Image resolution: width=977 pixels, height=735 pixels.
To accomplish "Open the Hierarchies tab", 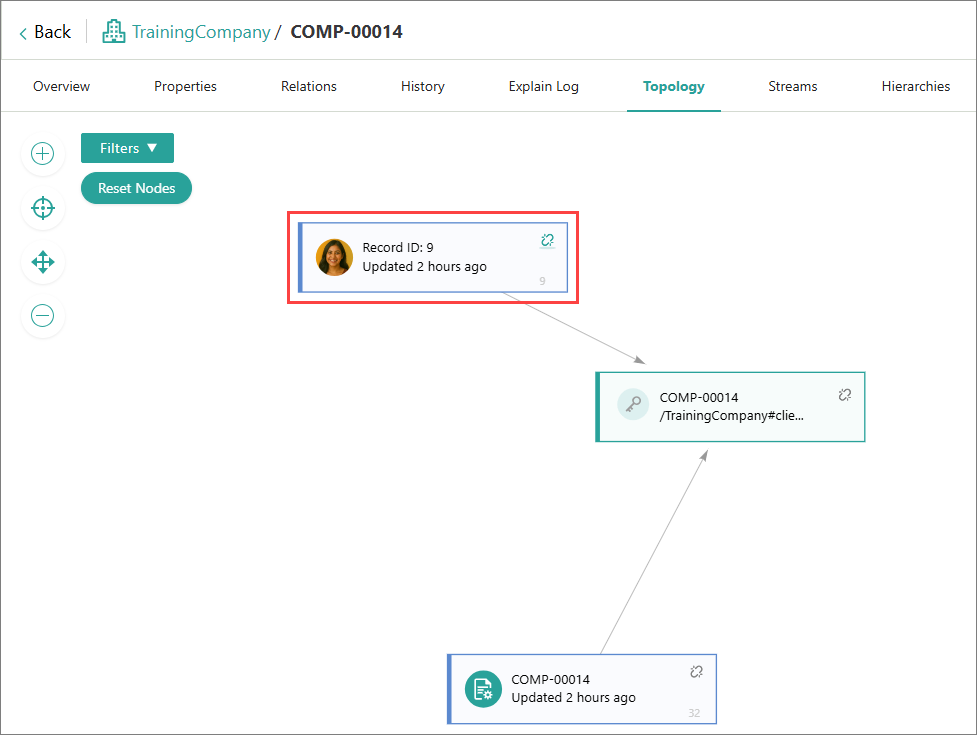I will pos(915,87).
